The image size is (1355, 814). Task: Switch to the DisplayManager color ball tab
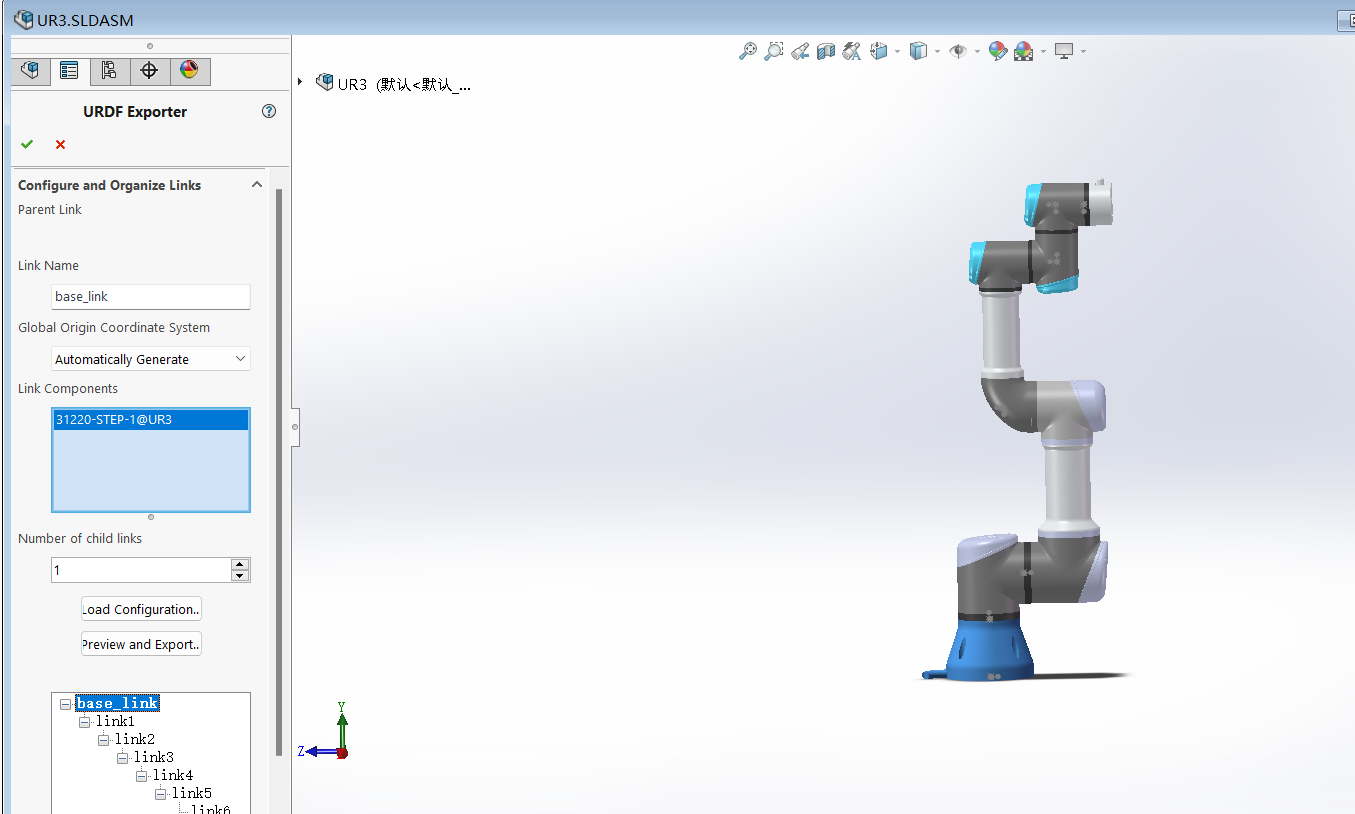click(x=189, y=71)
